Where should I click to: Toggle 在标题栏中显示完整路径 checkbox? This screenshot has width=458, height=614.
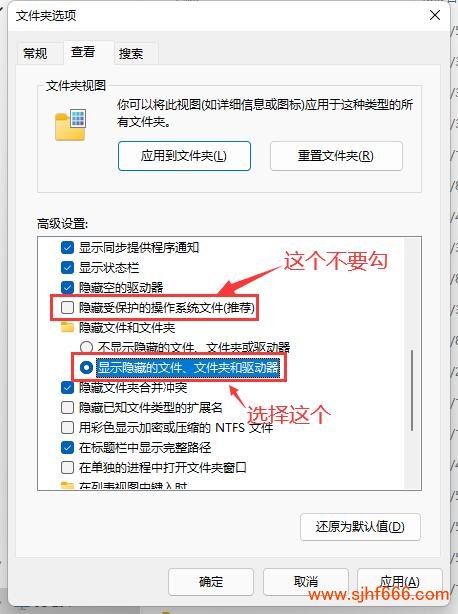[x=67, y=447]
